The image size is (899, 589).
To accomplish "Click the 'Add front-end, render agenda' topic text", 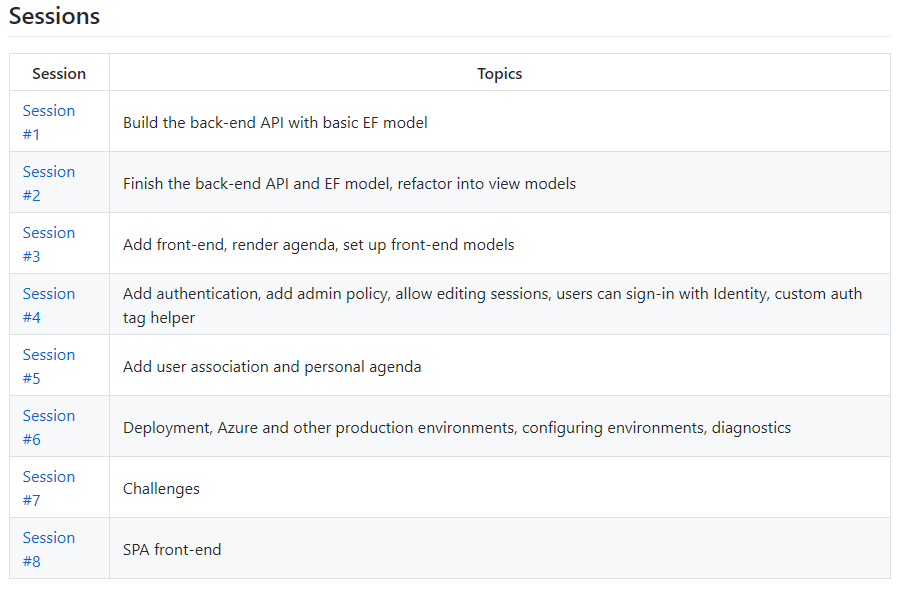I will point(319,245).
